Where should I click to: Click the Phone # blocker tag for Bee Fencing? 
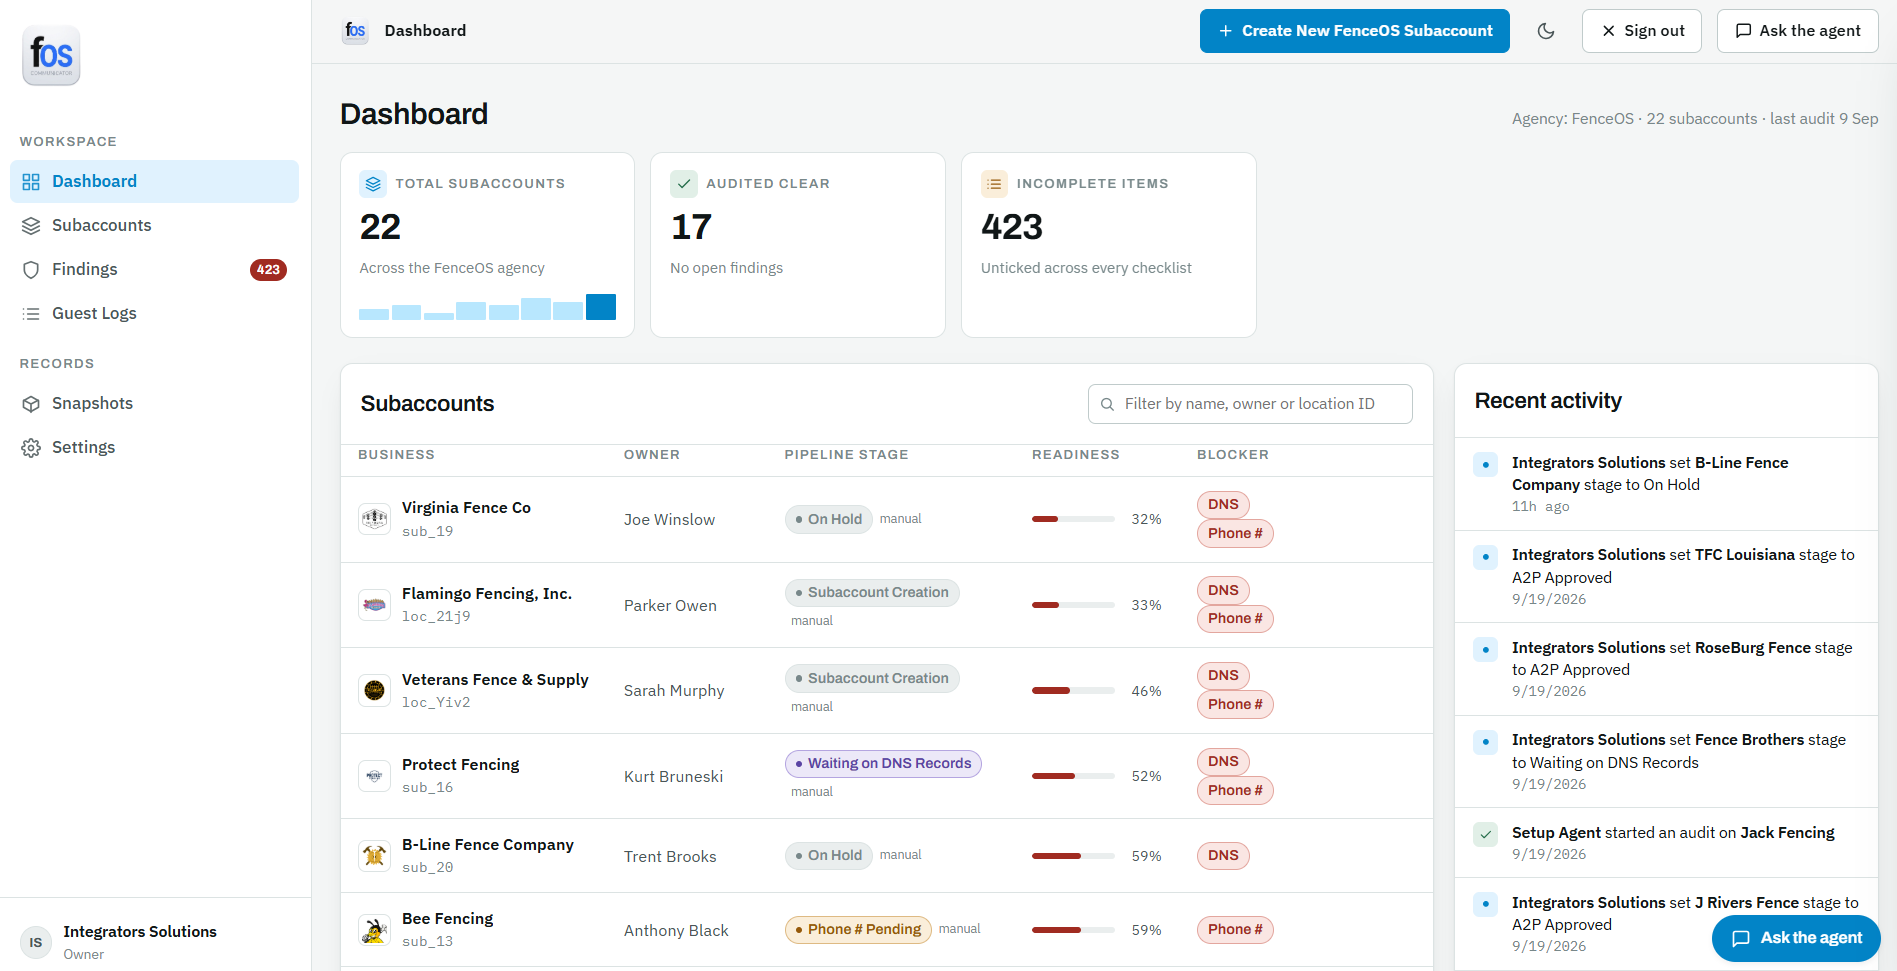[1235, 930]
